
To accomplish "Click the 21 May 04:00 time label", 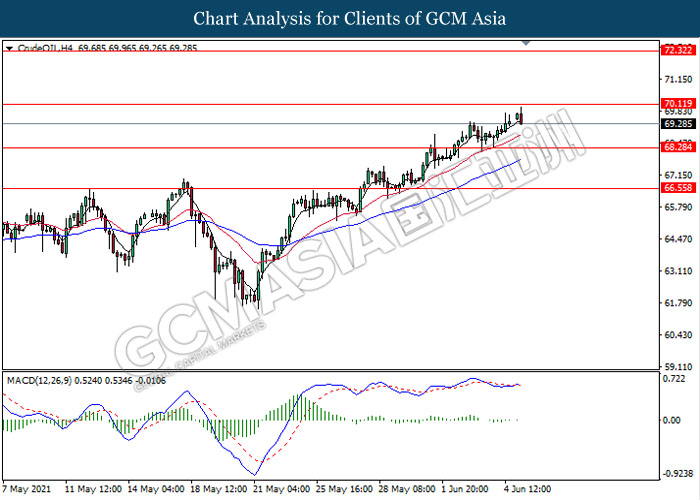I will (282, 489).
